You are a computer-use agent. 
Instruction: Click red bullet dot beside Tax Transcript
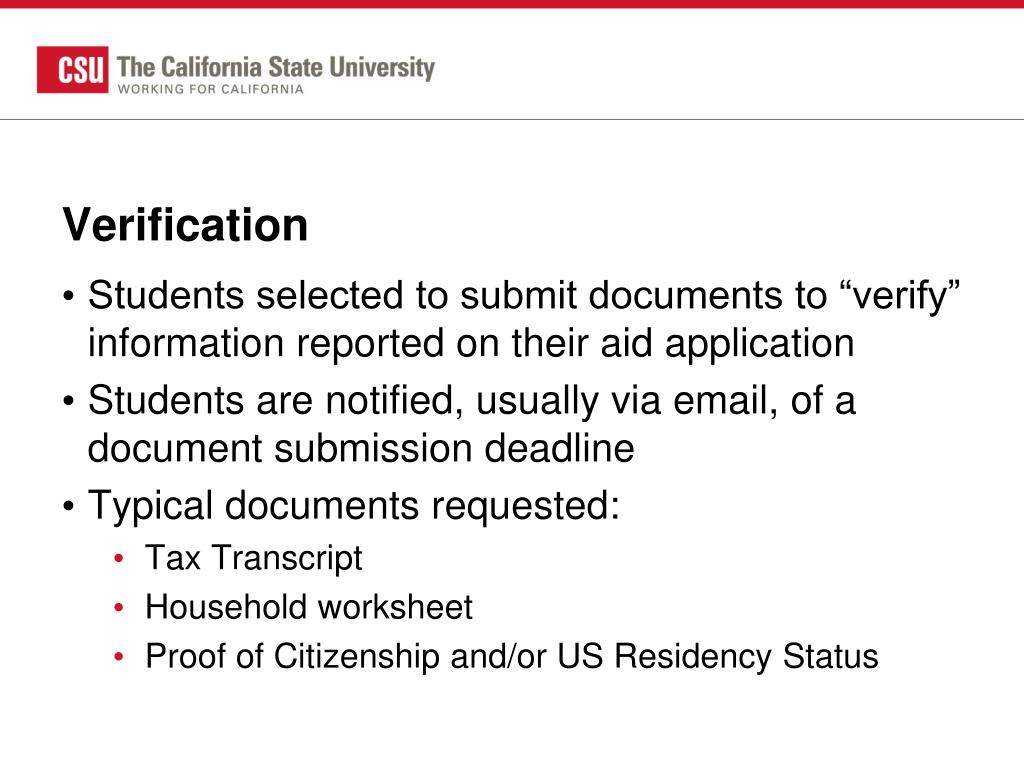120,559
